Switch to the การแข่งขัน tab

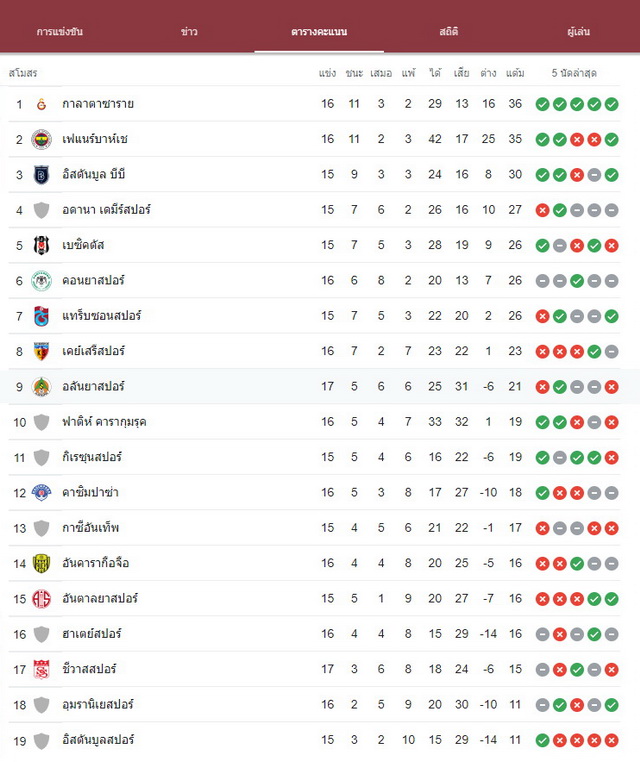pos(60,32)
